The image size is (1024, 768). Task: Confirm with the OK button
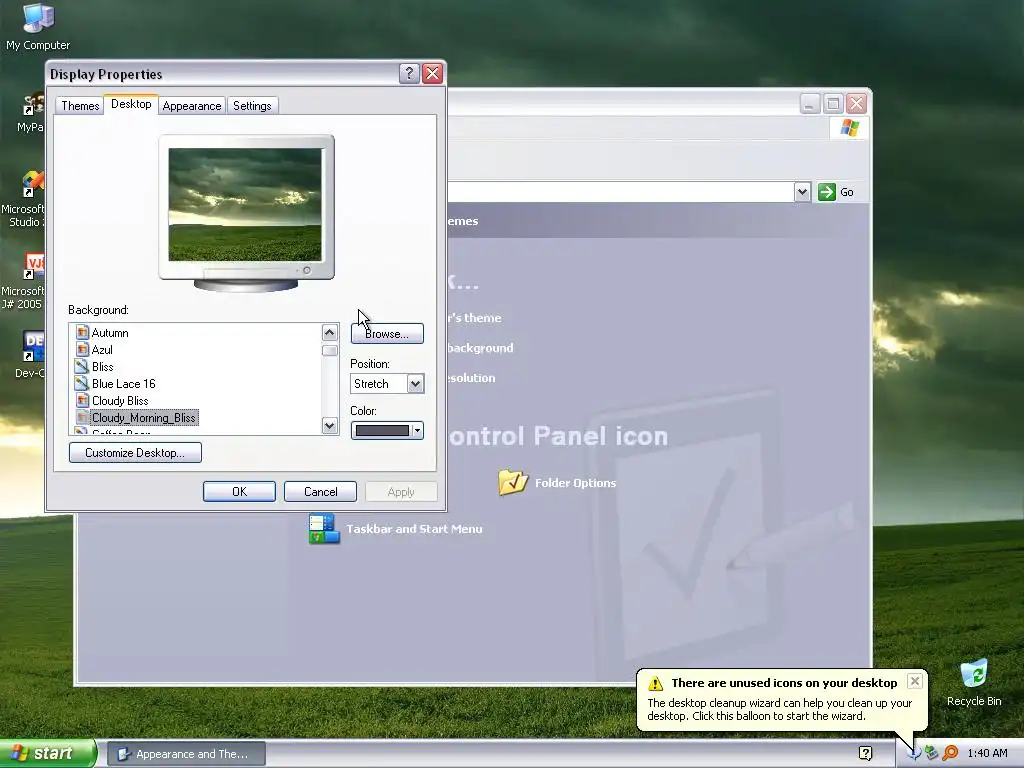click(x=239, y=492)
